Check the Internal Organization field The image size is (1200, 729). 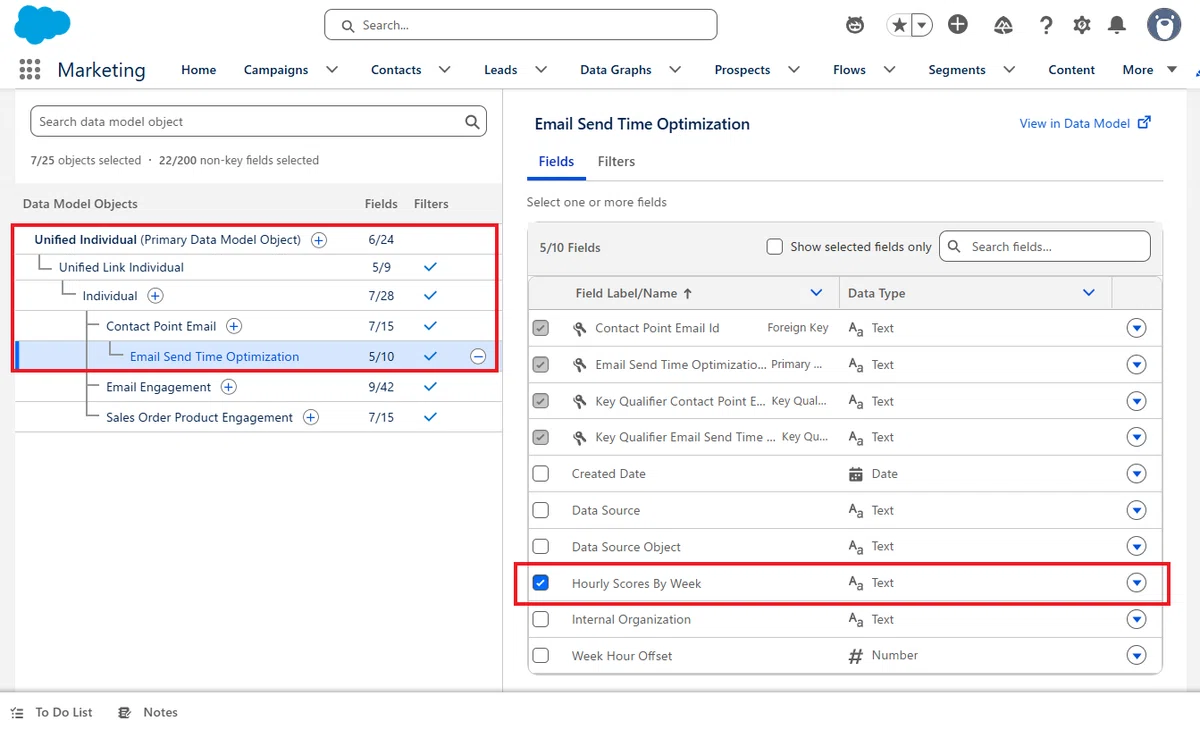pyautogui.click(x=541, y=619)
